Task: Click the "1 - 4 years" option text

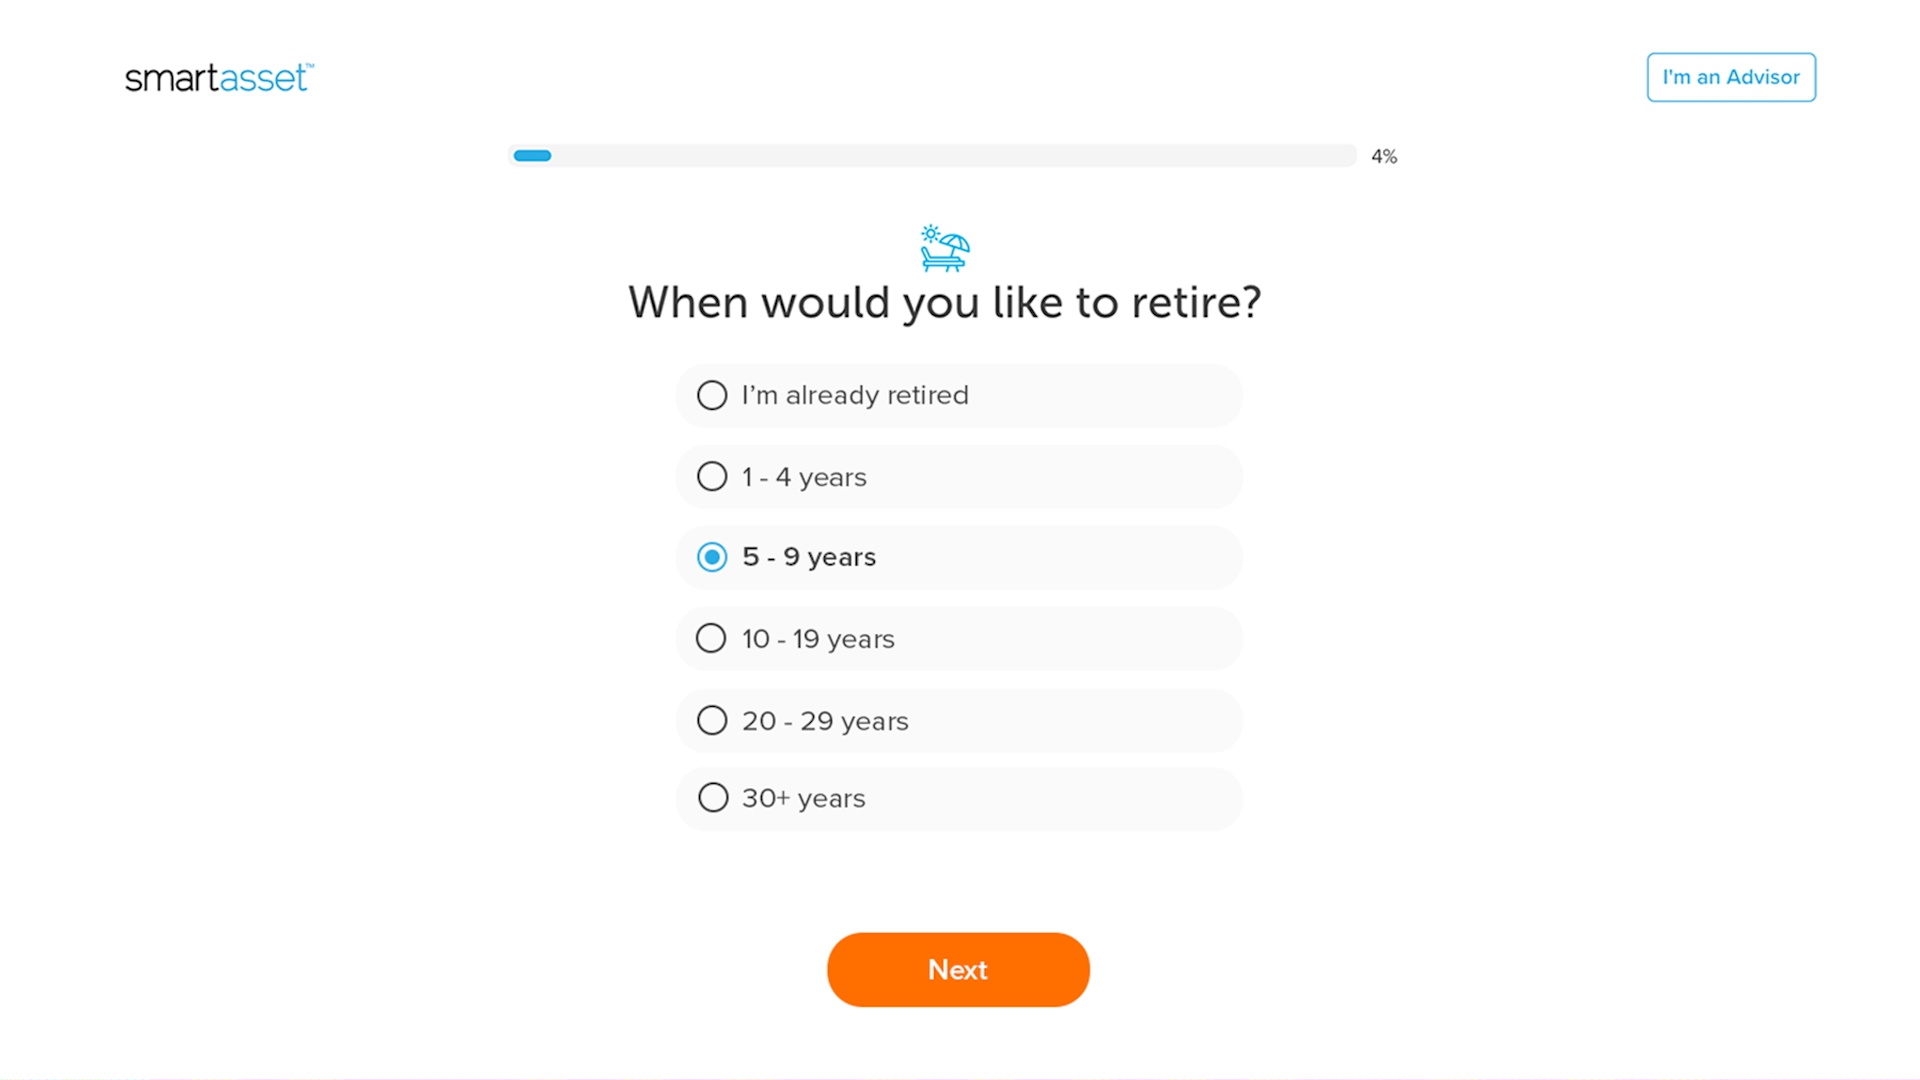Action: coord(804,477)
